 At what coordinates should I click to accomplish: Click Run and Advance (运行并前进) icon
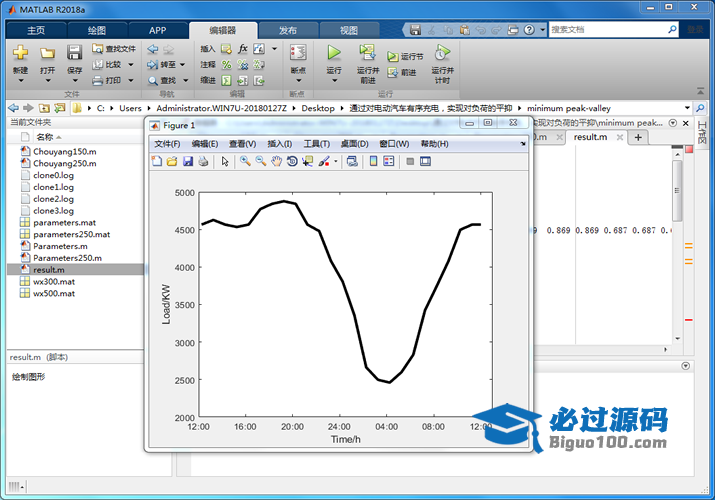(x=368, y=52)
